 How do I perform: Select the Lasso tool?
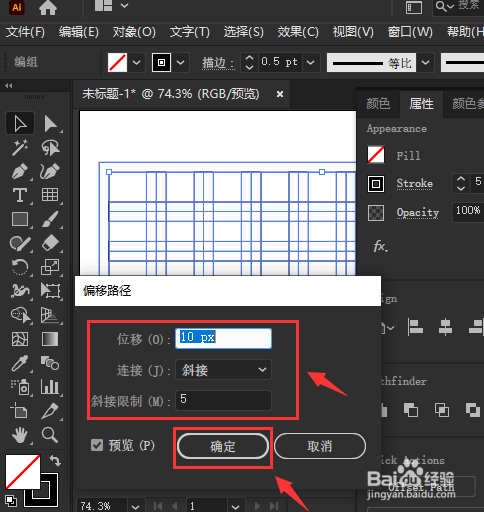[50, 148]
